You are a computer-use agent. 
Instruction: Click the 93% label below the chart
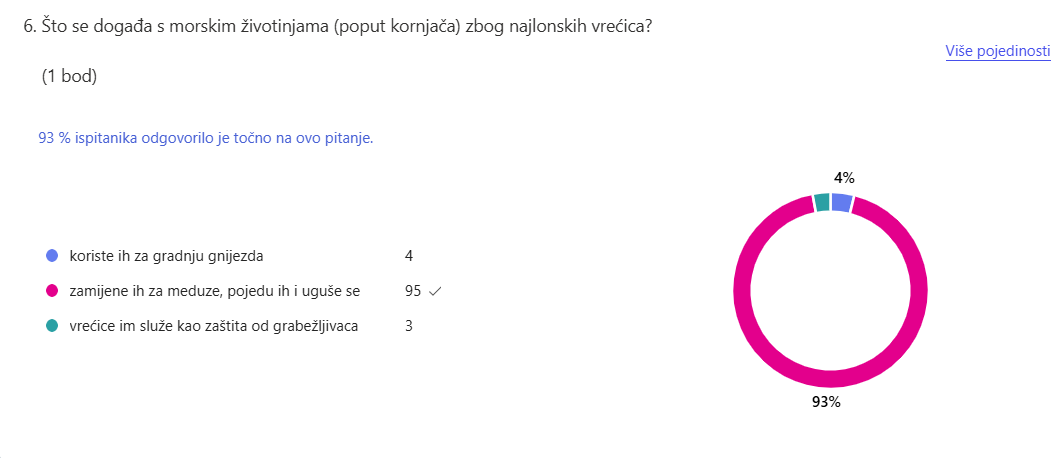826,403
